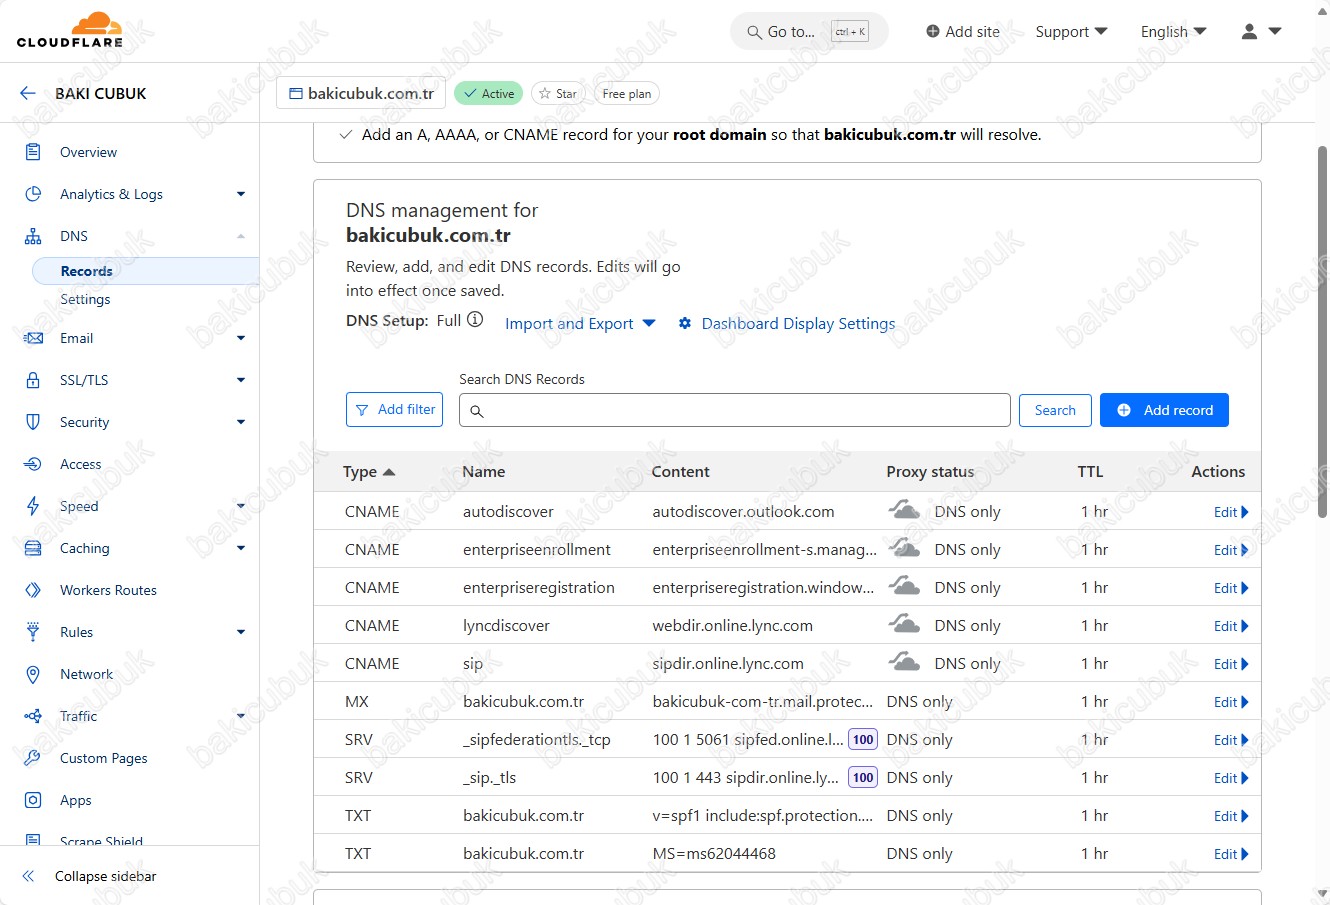Viewport: 1330px width, 905px height.
Task: Click the collapse sidebar double-chevron icon
Action: pyautogui.click(x=29, y=876)
